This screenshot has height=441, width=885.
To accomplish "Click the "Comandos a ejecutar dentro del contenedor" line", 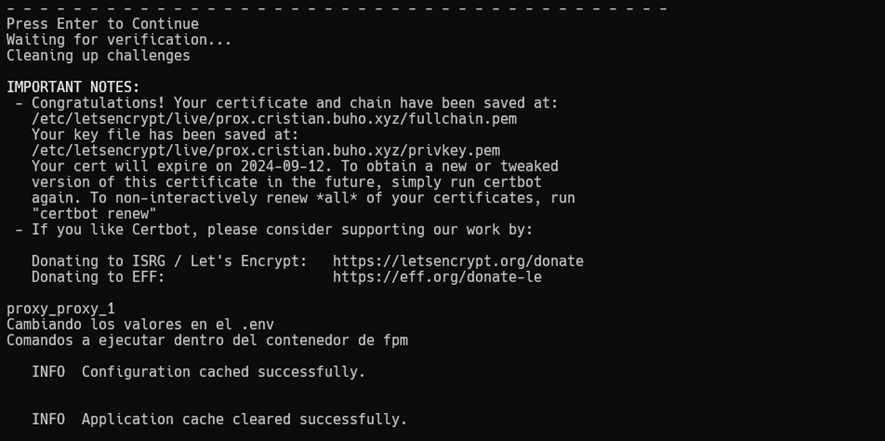I will click(x=206, y=340).
